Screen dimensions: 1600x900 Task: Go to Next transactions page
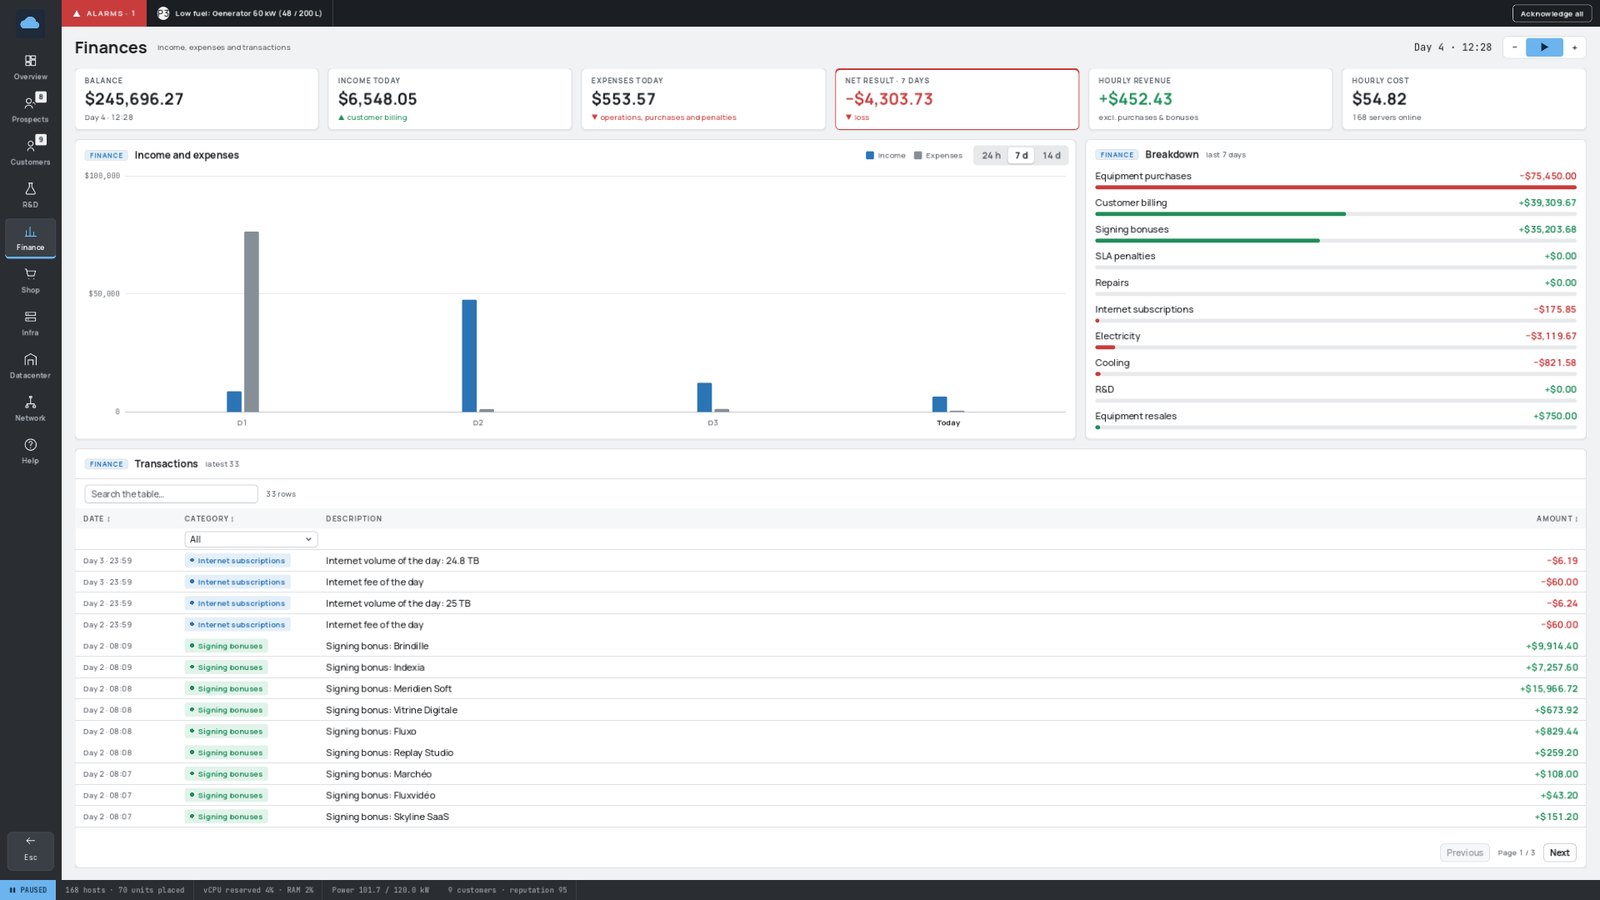[x=1560, y=853]
